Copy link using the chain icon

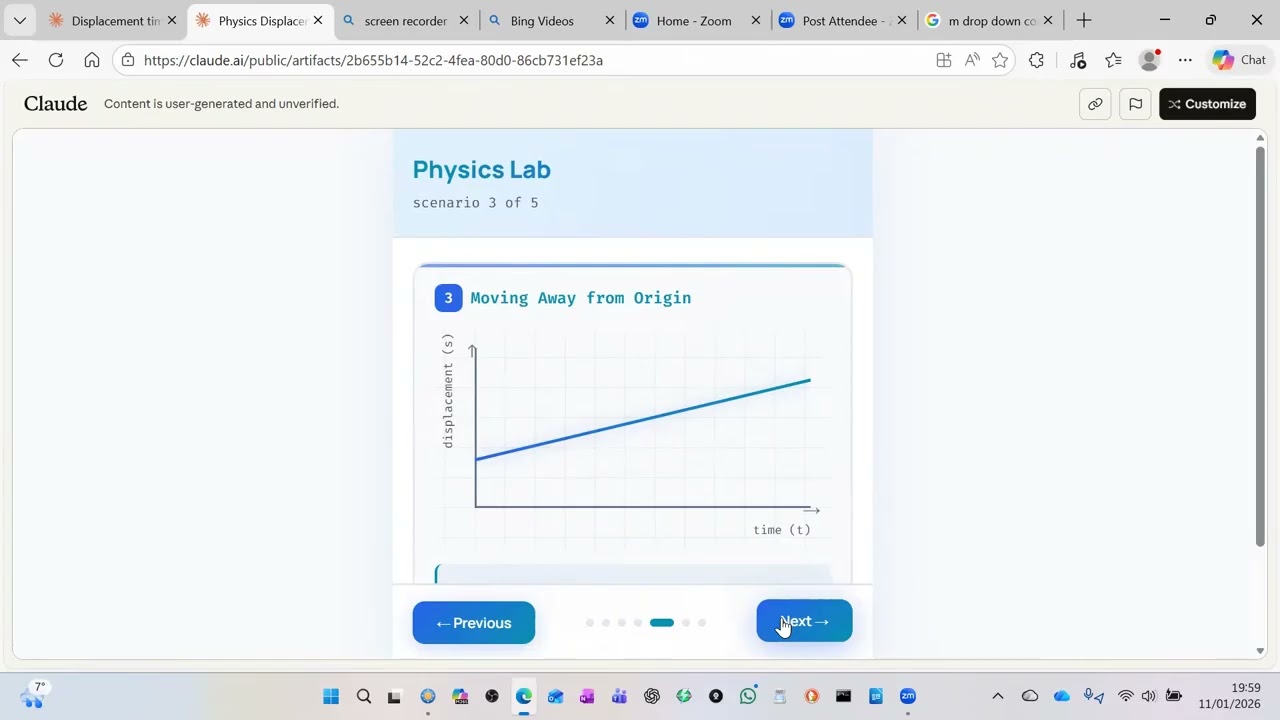click(1095, 104)
